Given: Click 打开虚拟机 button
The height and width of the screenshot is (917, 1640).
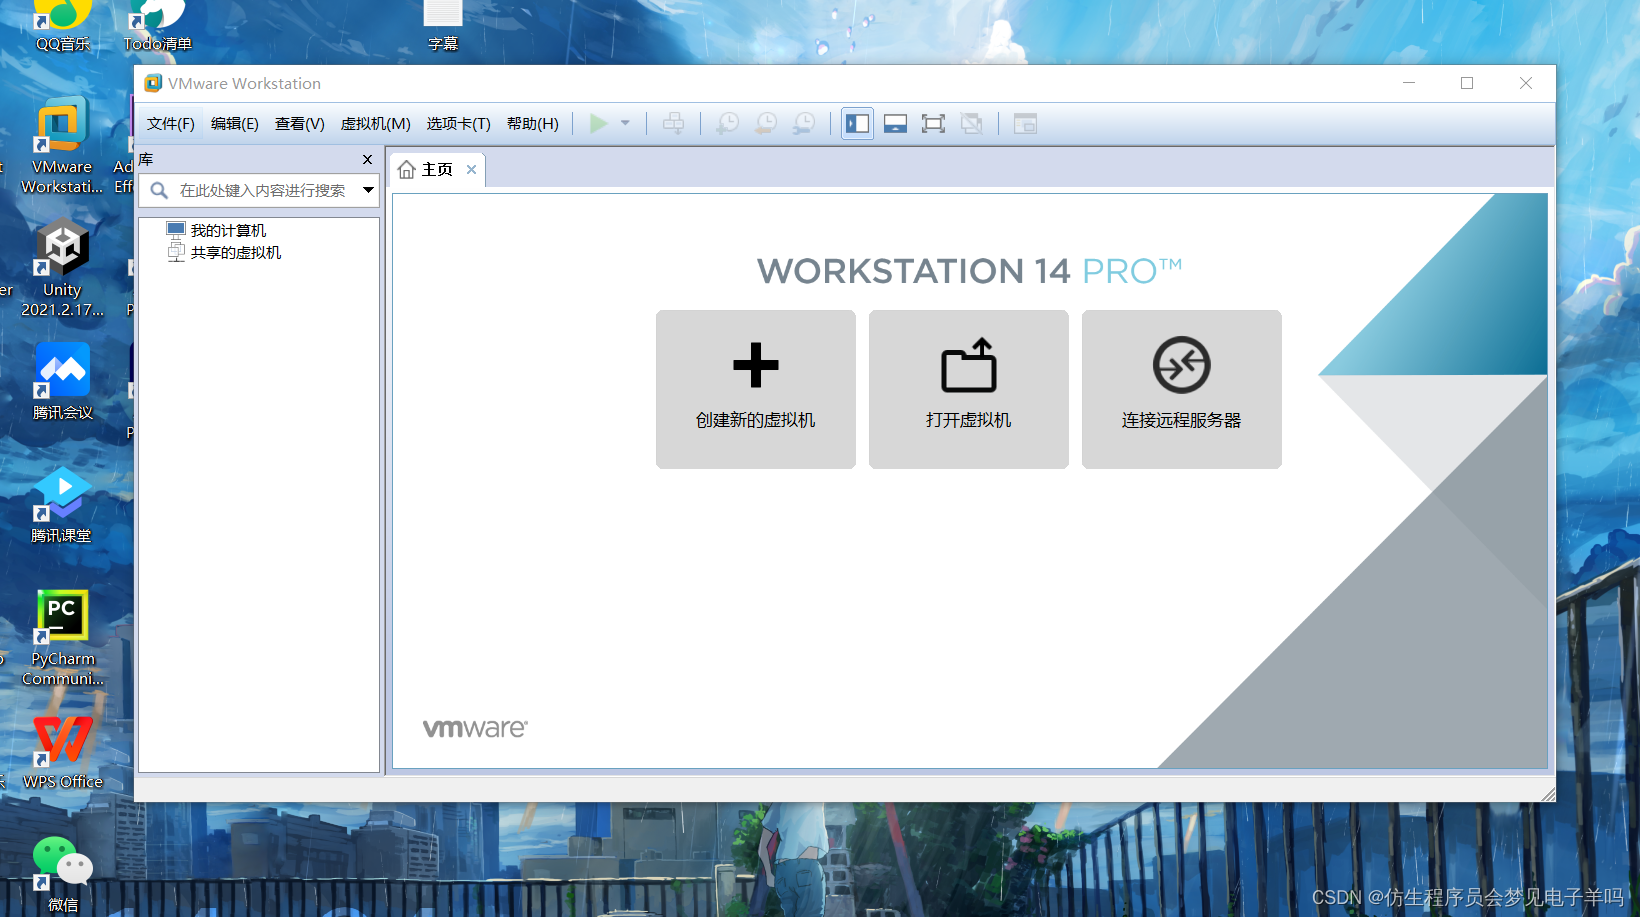Looking at the screenshot, I should point(969,389).
